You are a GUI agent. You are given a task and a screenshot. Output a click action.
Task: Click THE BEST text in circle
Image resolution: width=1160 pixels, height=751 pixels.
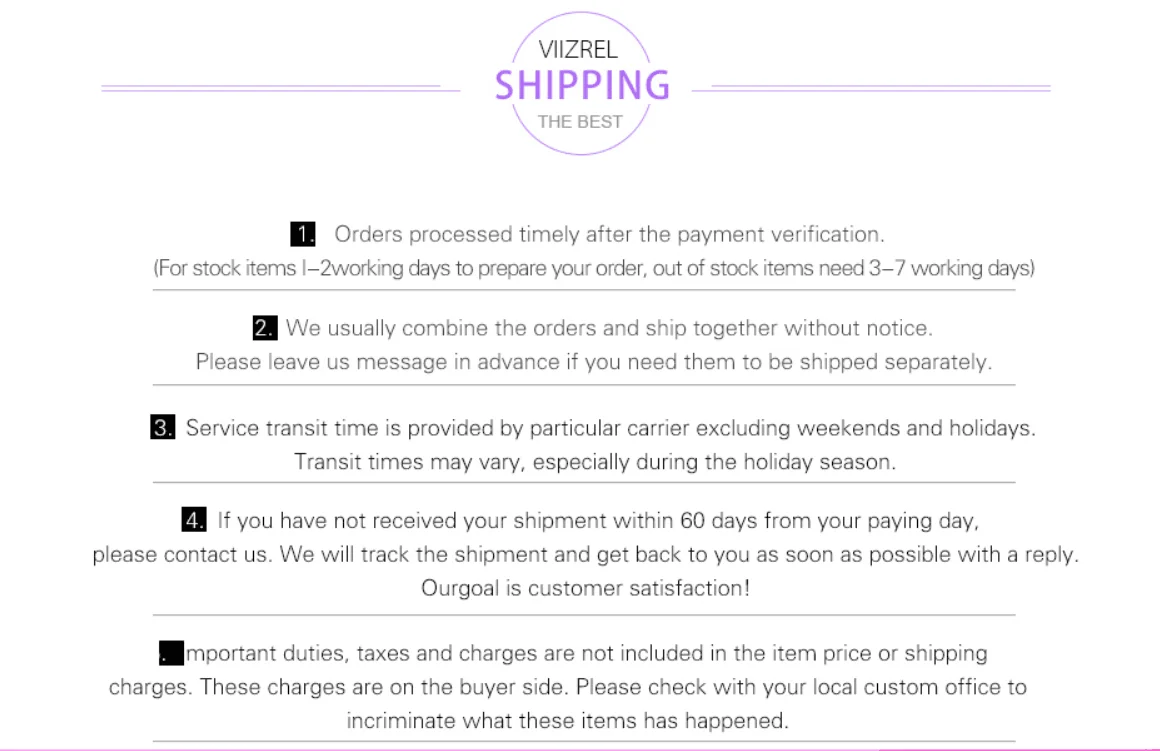580,122
